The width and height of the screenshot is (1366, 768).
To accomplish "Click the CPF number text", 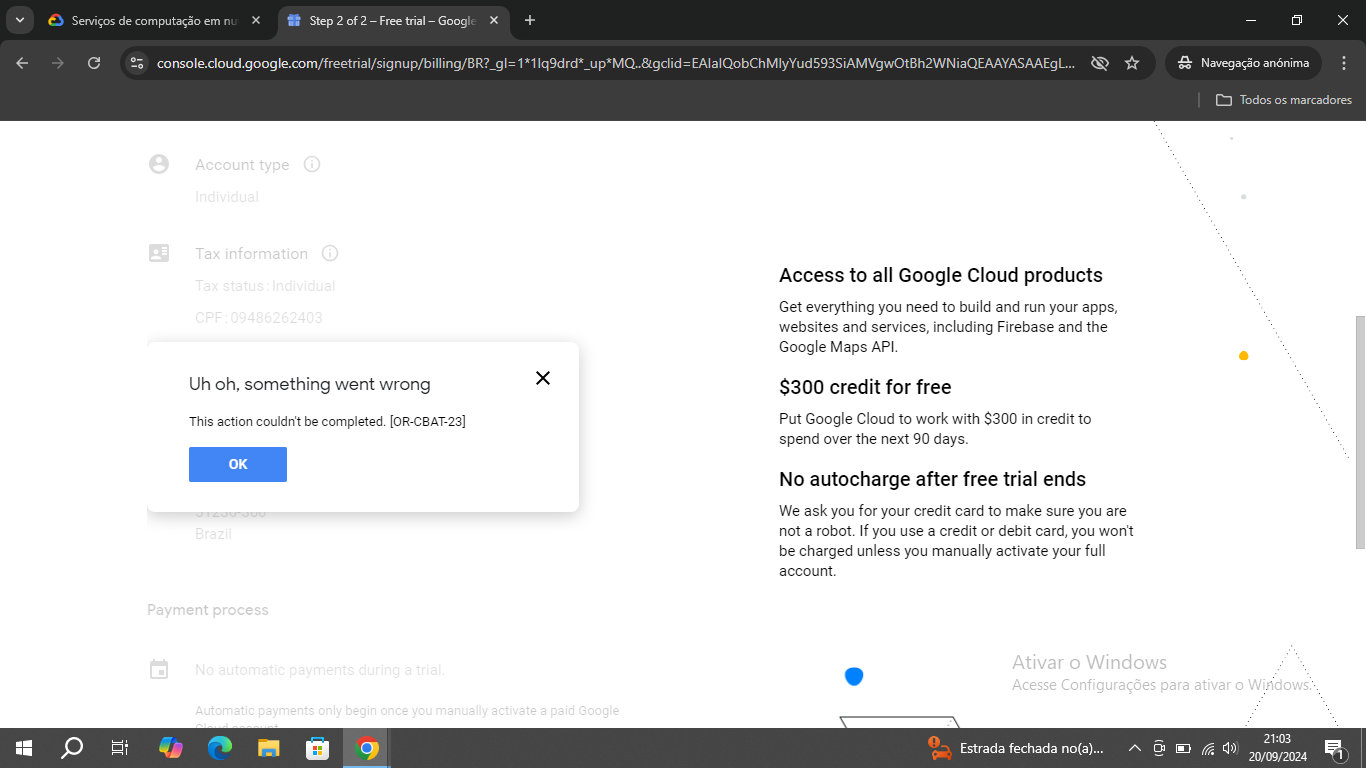I will pyautogui.click(x=259, y=318).
